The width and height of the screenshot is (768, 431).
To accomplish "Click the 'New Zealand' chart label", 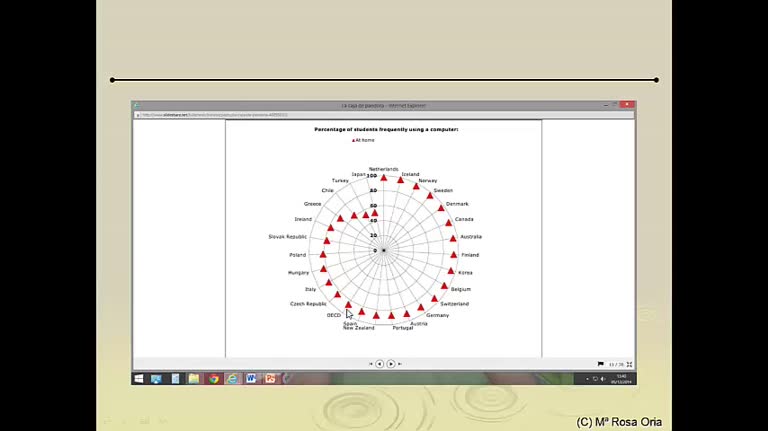I will pos(359,328).
